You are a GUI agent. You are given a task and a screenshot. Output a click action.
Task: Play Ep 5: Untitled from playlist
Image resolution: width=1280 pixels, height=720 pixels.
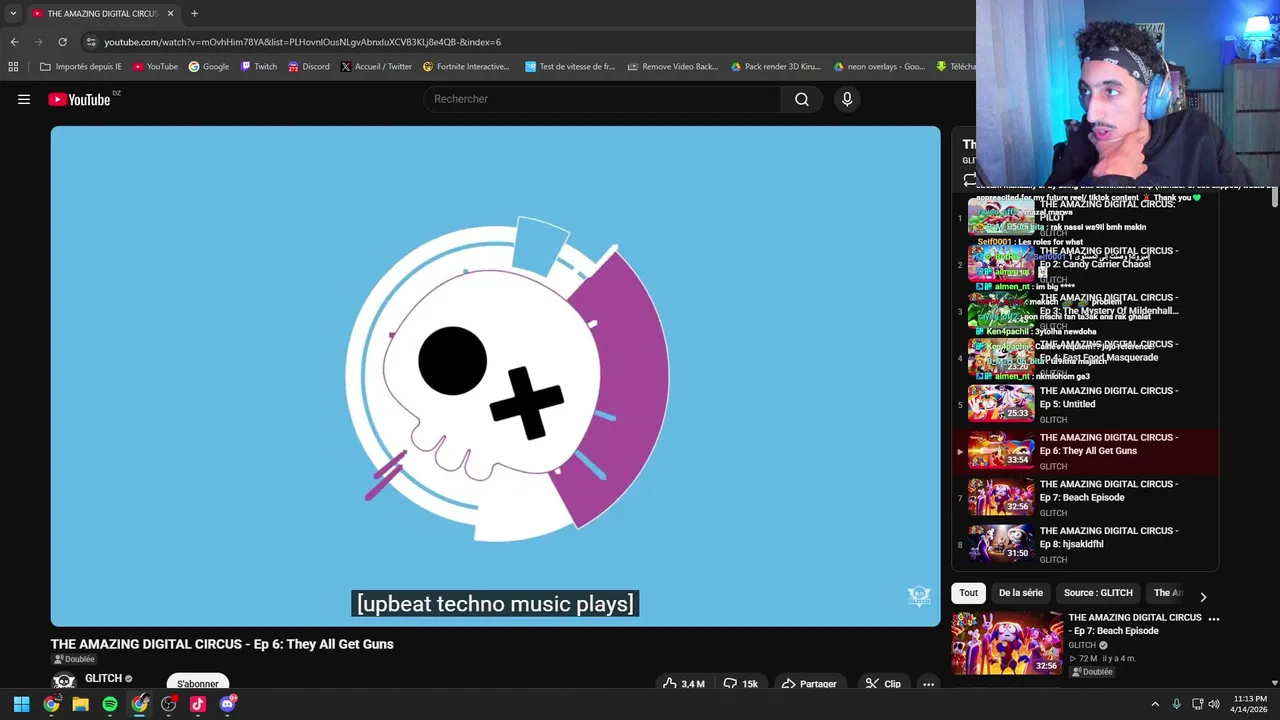coord(1085,404)
